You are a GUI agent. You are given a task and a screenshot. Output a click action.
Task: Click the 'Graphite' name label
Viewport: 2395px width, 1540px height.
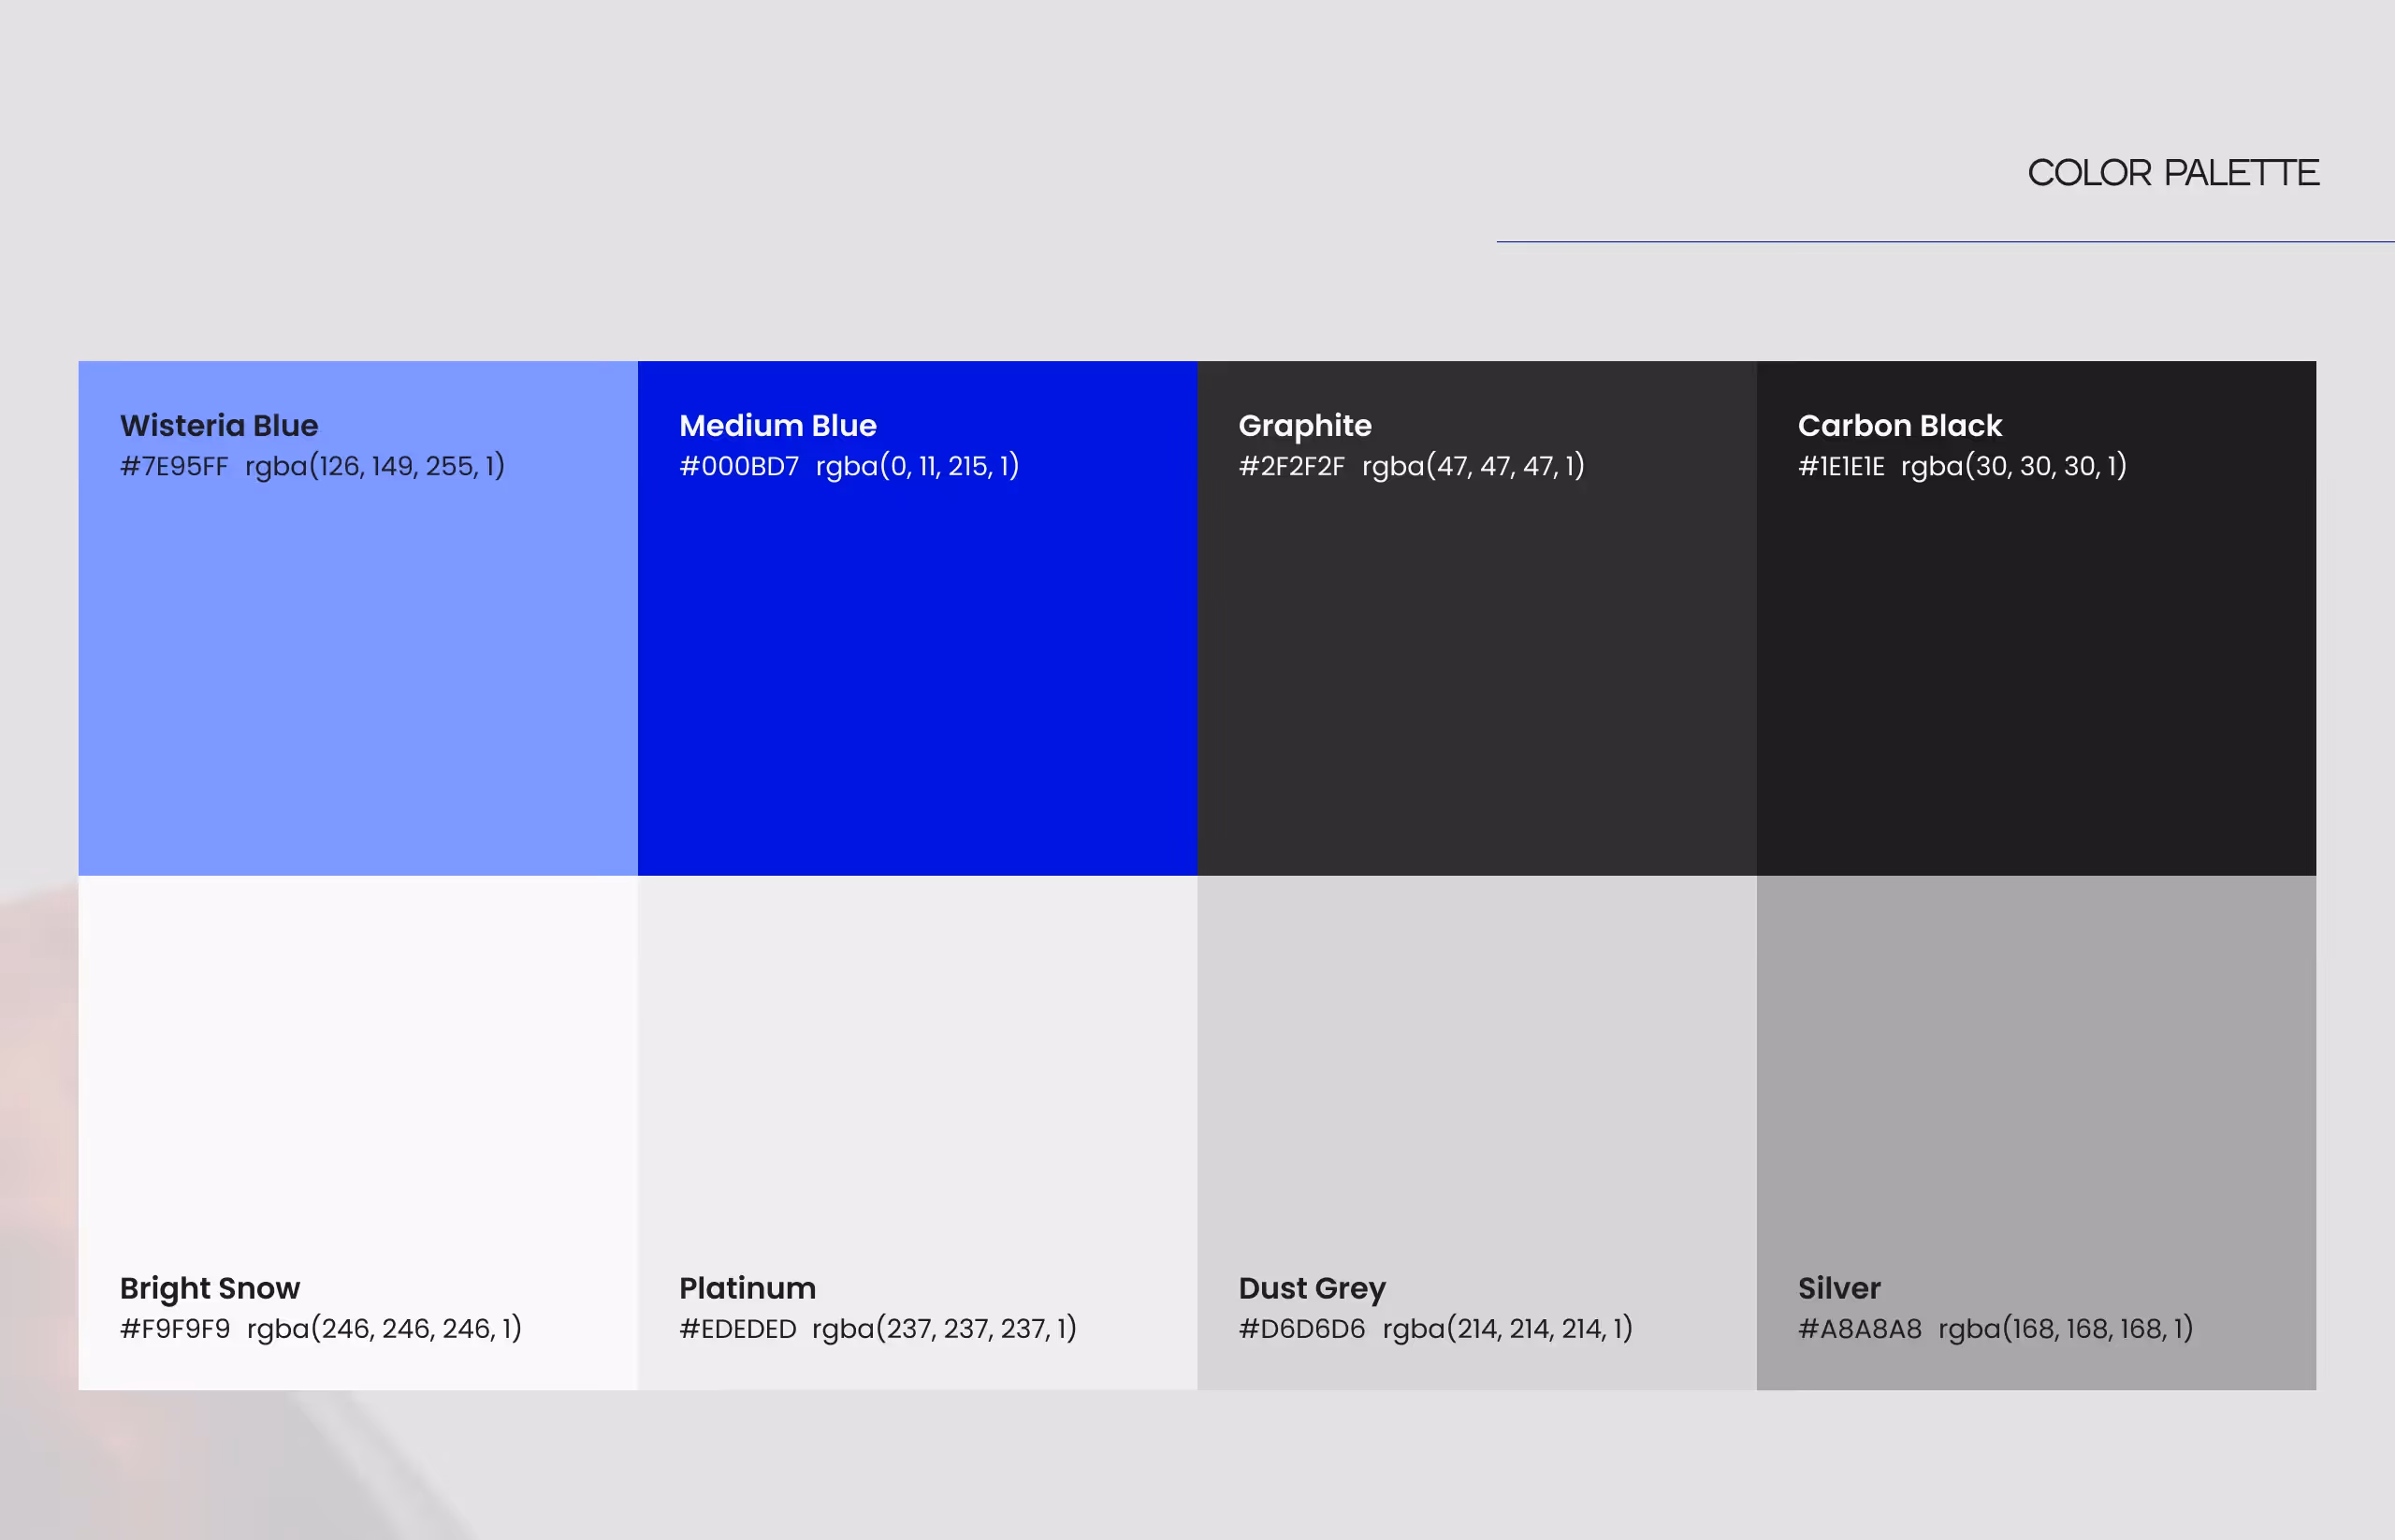pyautogui.click(x=1305, y=427)
